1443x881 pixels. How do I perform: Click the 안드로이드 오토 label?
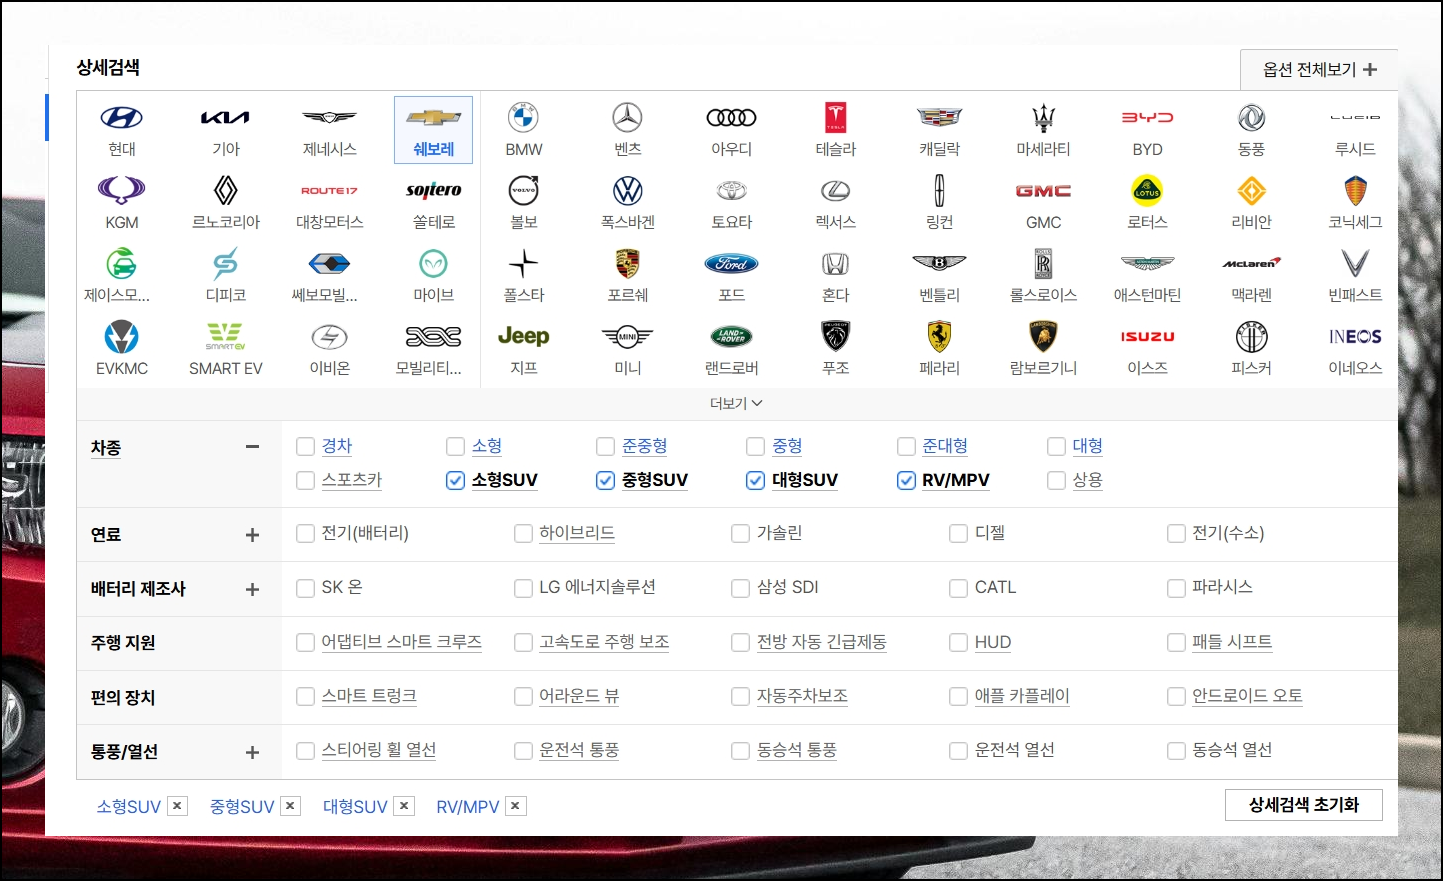1248,696
